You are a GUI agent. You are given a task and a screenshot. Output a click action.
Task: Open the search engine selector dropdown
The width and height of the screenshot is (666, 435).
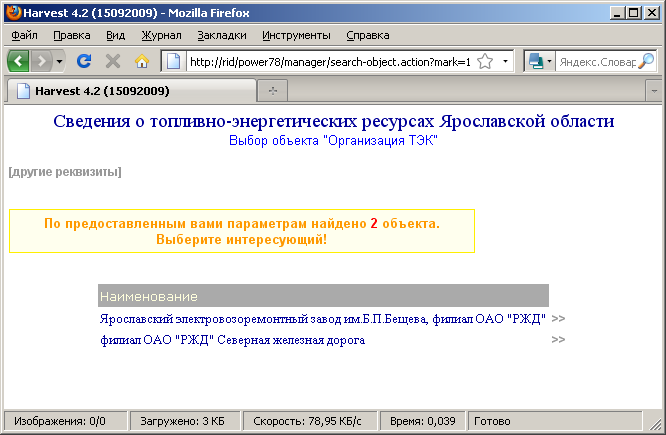(539, 62)
